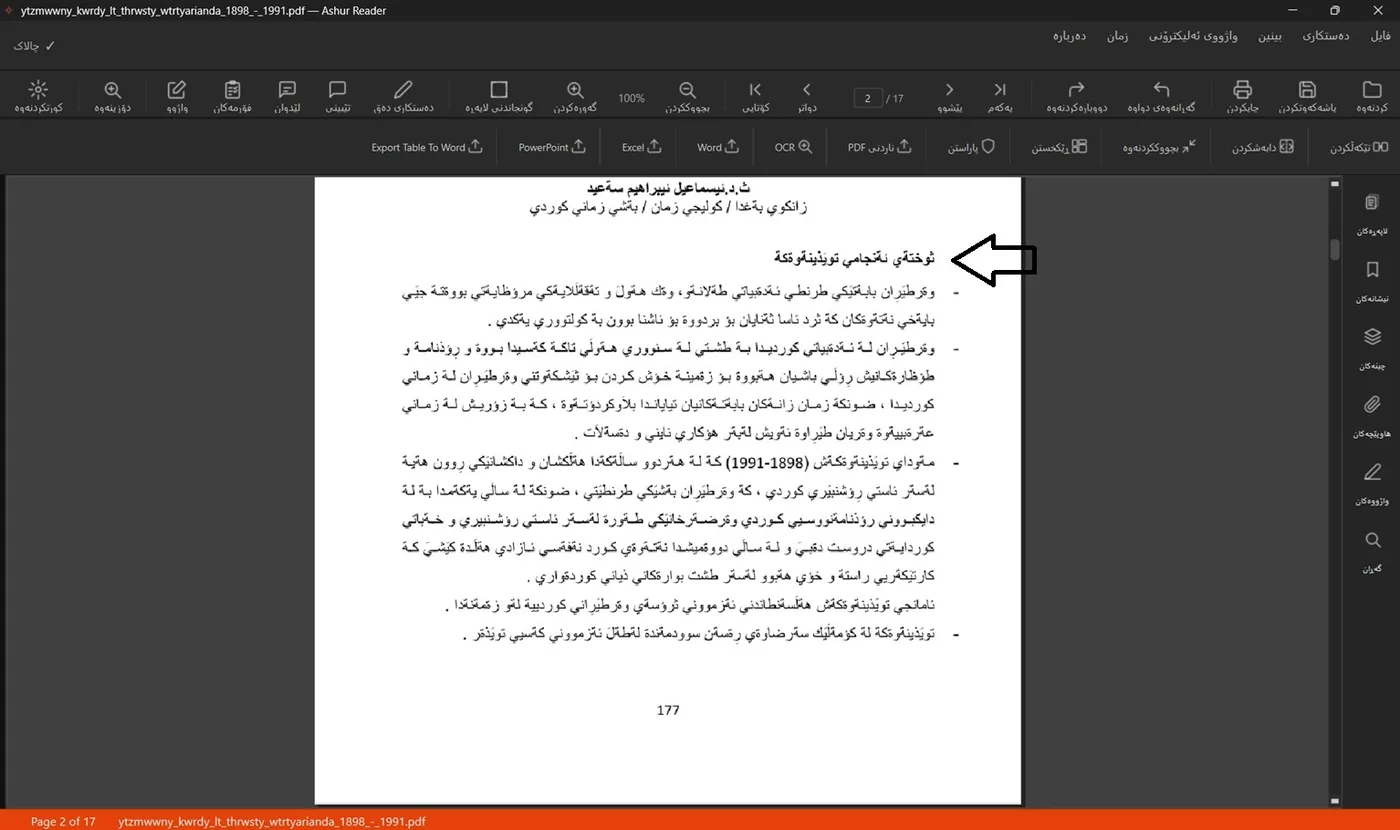The image size is (1400, 830).
Task: Click the Protect shield tool (پاراستن)
Action: [x=972, y=147]
